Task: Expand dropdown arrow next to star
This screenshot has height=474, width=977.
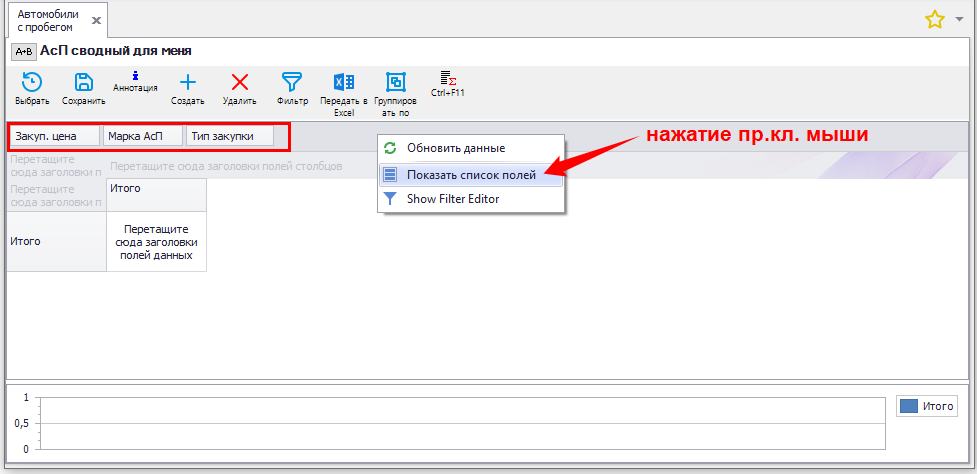Action: click(959, 19)
